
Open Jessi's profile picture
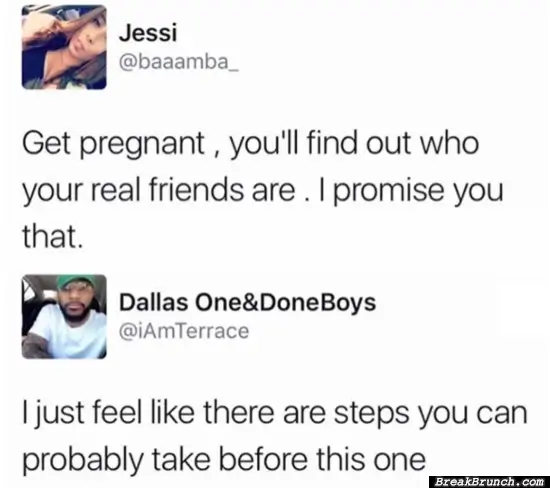pyautogui.click(x=64, y=47)
